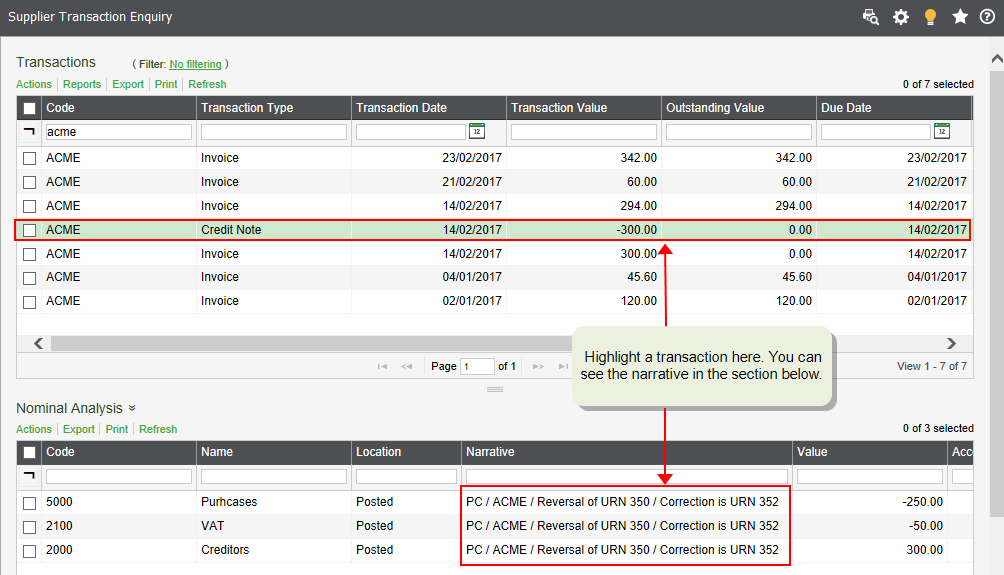Image resolution: width=1004 pixels, height=575 pixels.
Task: Open settings gear icon in header
Action: tap(901, 17)
